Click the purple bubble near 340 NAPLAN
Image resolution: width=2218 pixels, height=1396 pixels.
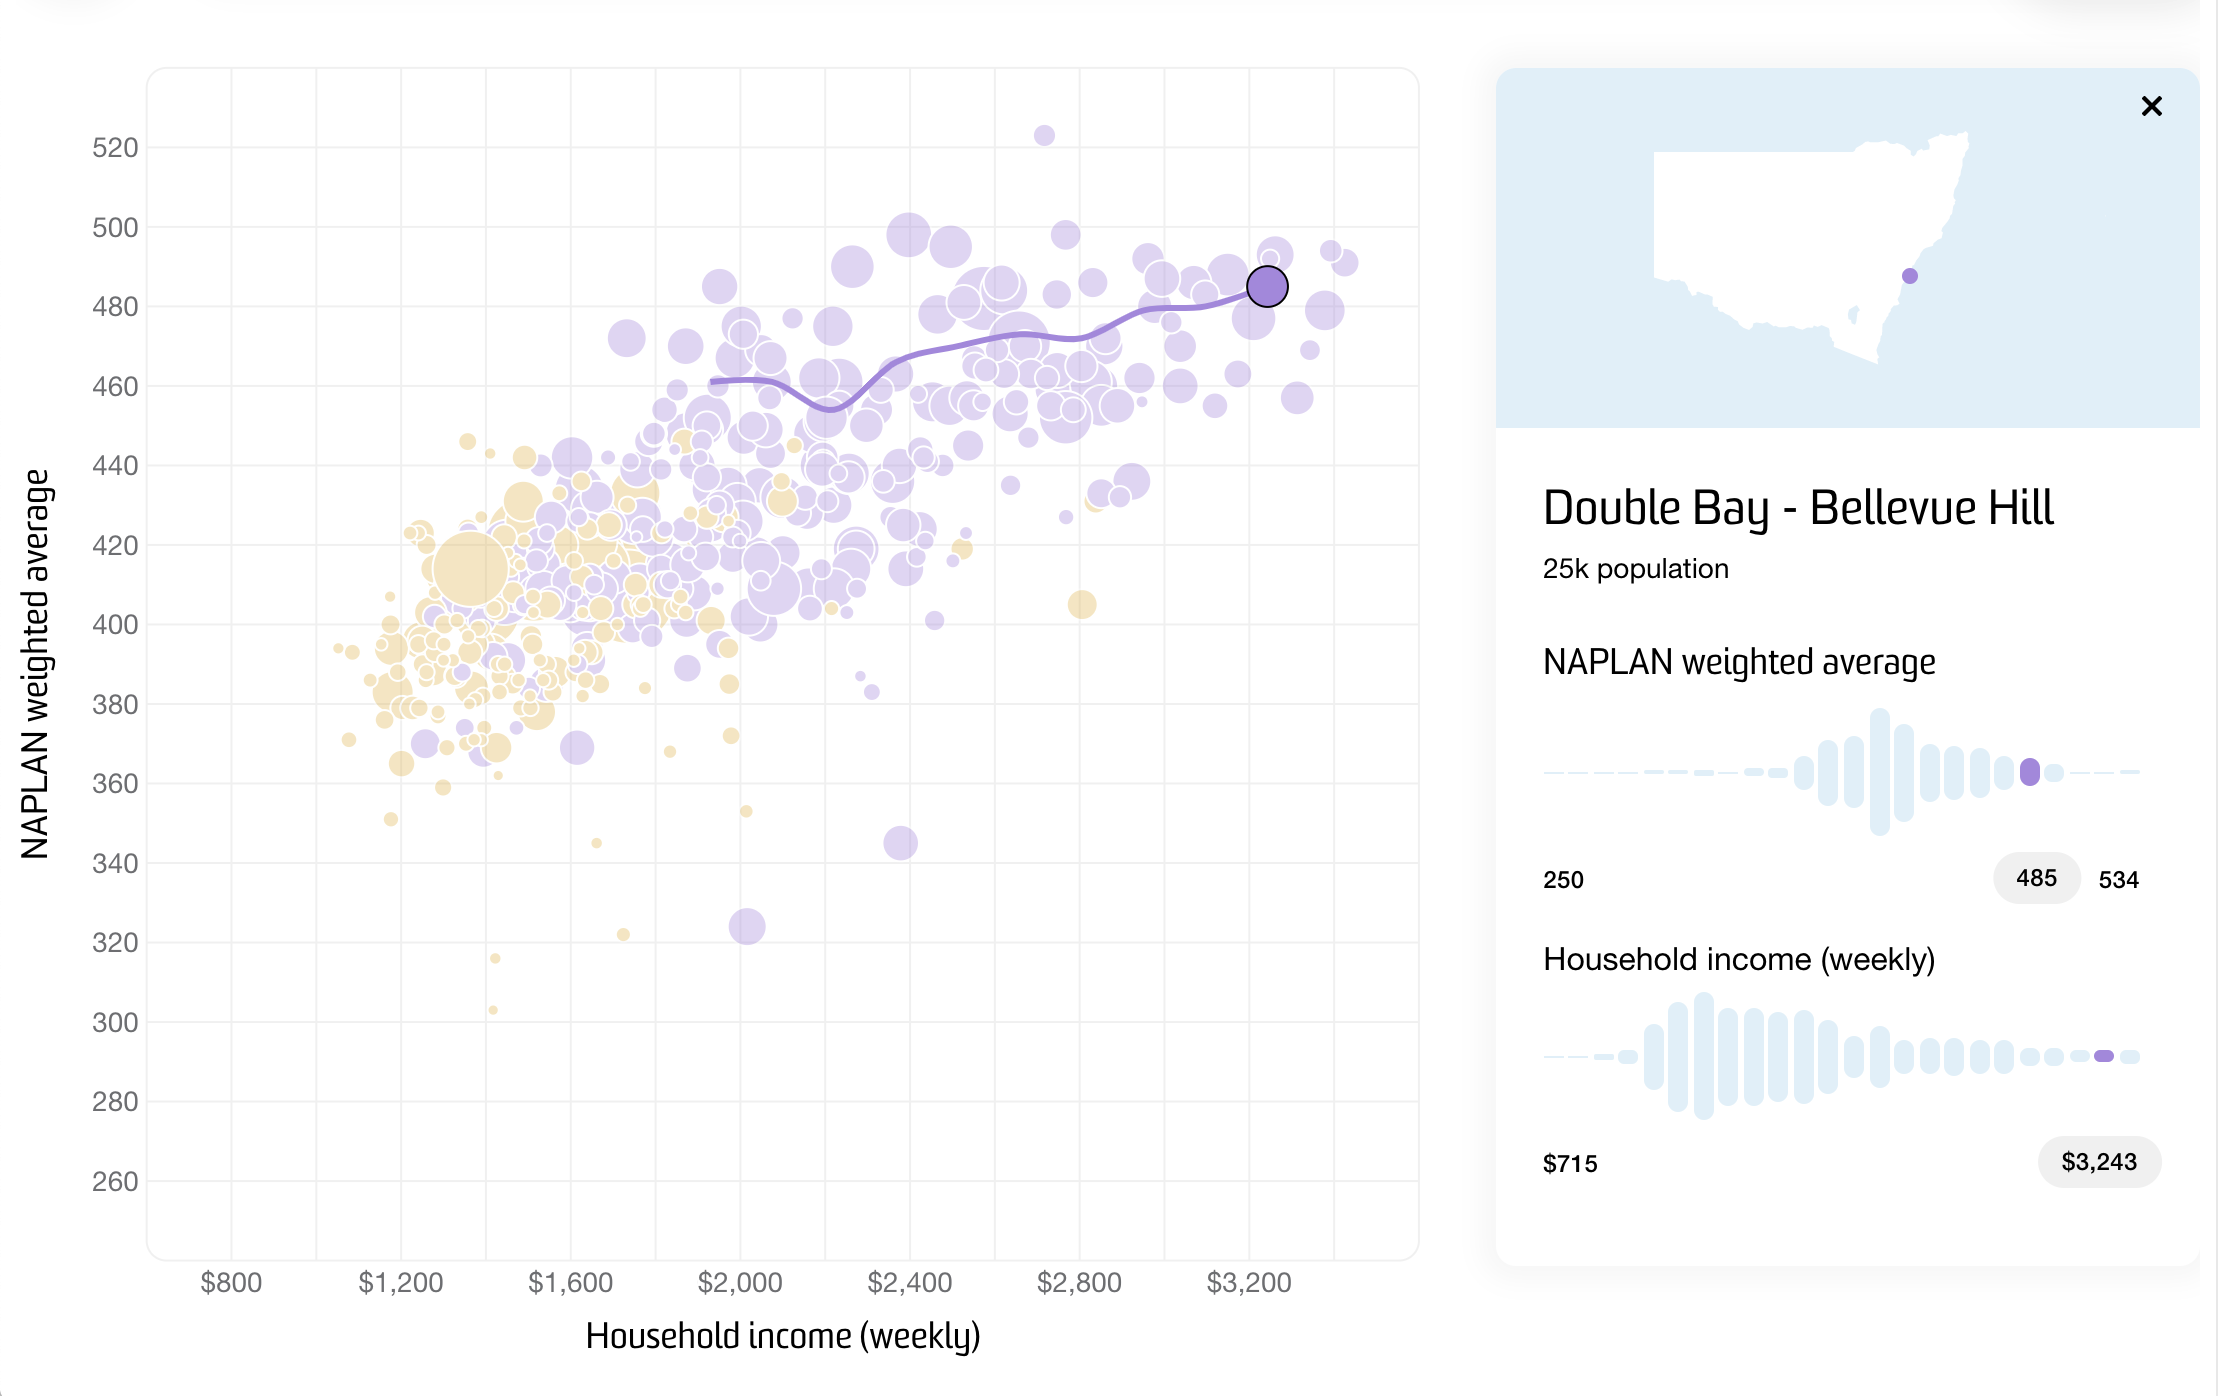pos(900,843)
